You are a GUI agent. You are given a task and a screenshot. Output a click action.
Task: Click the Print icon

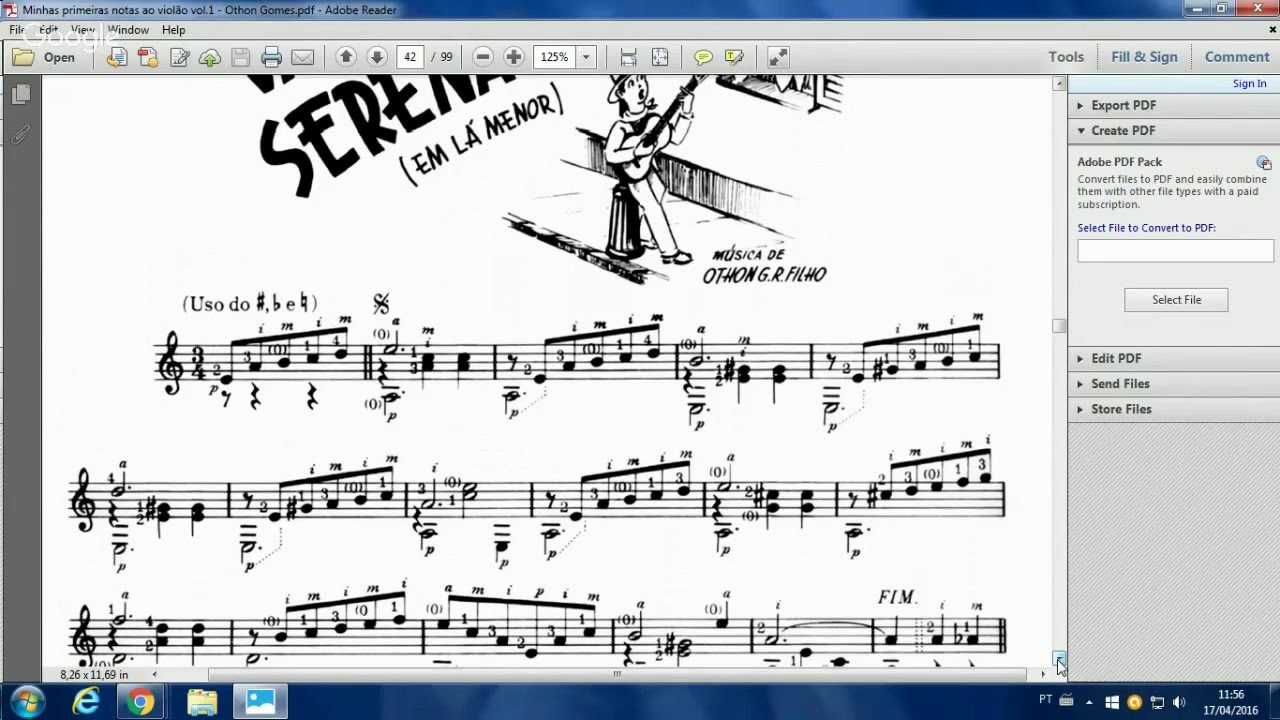(x=271, y=57)
